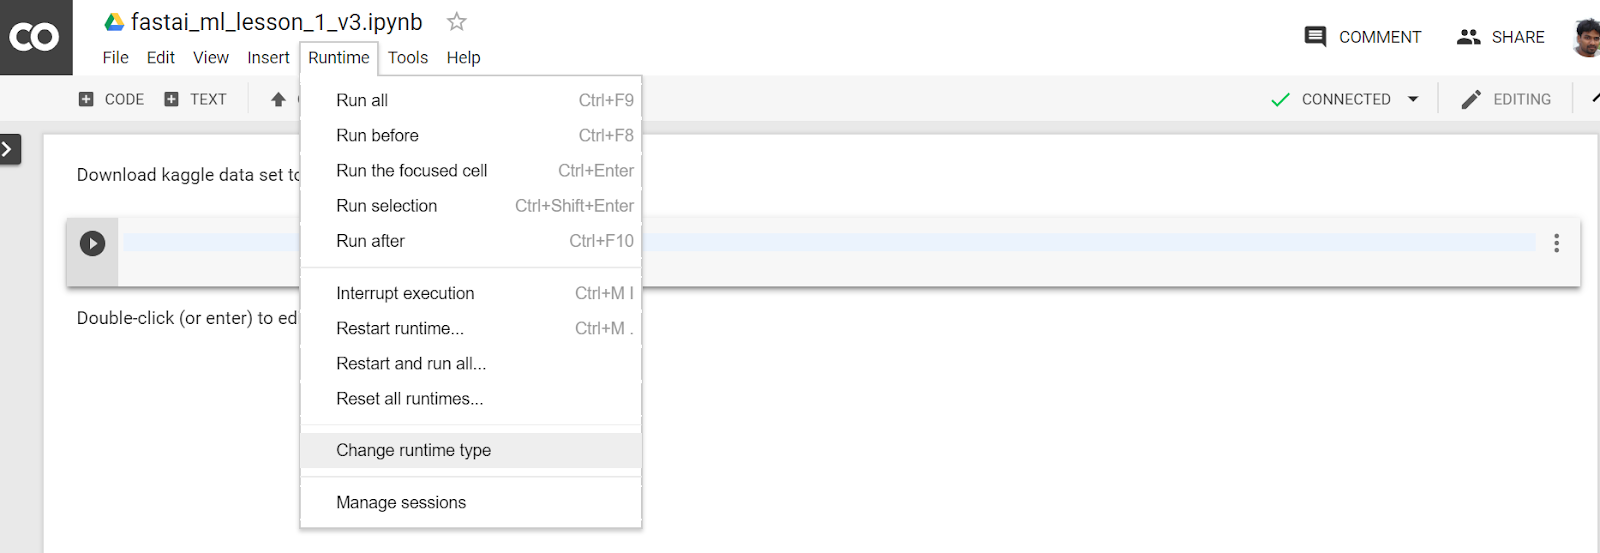Screen dimensions: 1600x553
Task: Open the Tools menu
Action: pyautogui.click(x=408, y=58)
